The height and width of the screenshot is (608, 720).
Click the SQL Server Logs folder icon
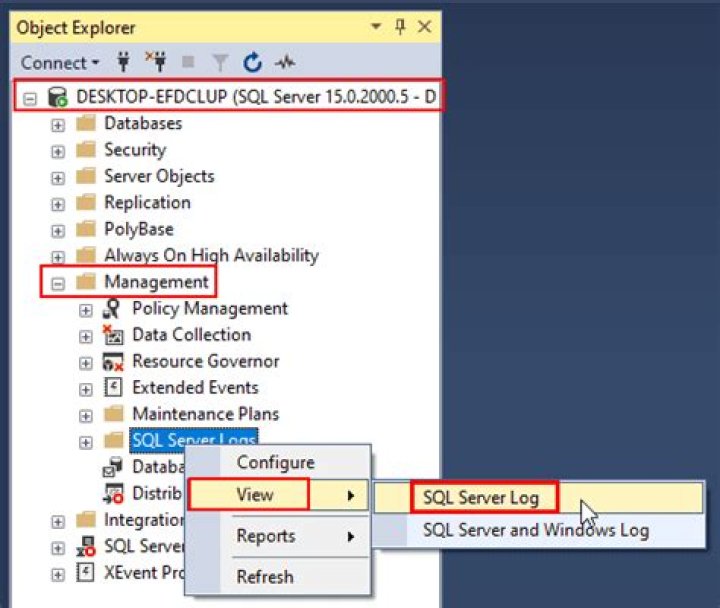pyautogui.click(x=113, y=440)
